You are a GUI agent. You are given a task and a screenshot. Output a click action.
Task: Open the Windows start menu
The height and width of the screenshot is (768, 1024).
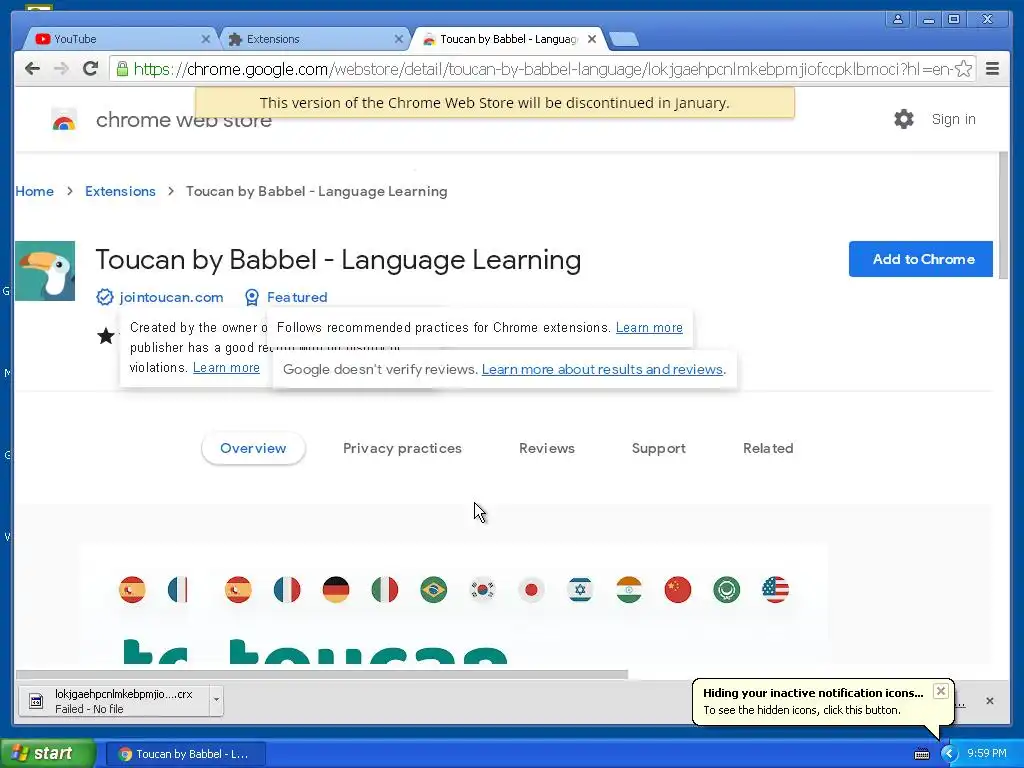coord(48,754)
